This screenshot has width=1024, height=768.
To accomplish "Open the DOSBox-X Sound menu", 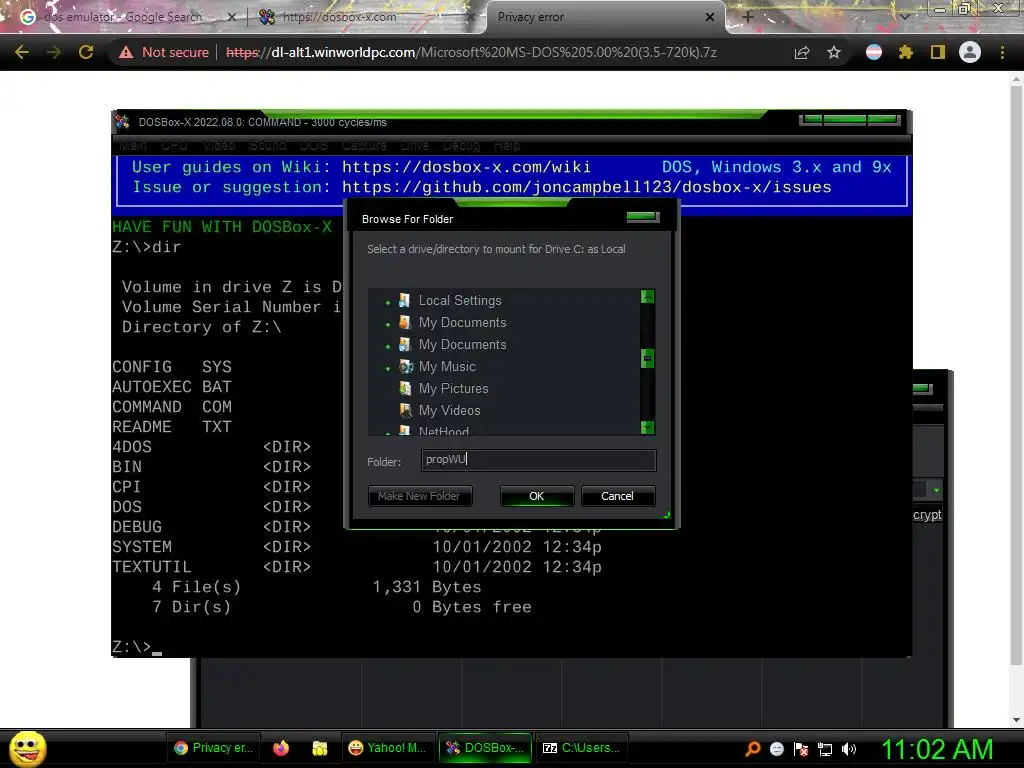I will point(267,145).
